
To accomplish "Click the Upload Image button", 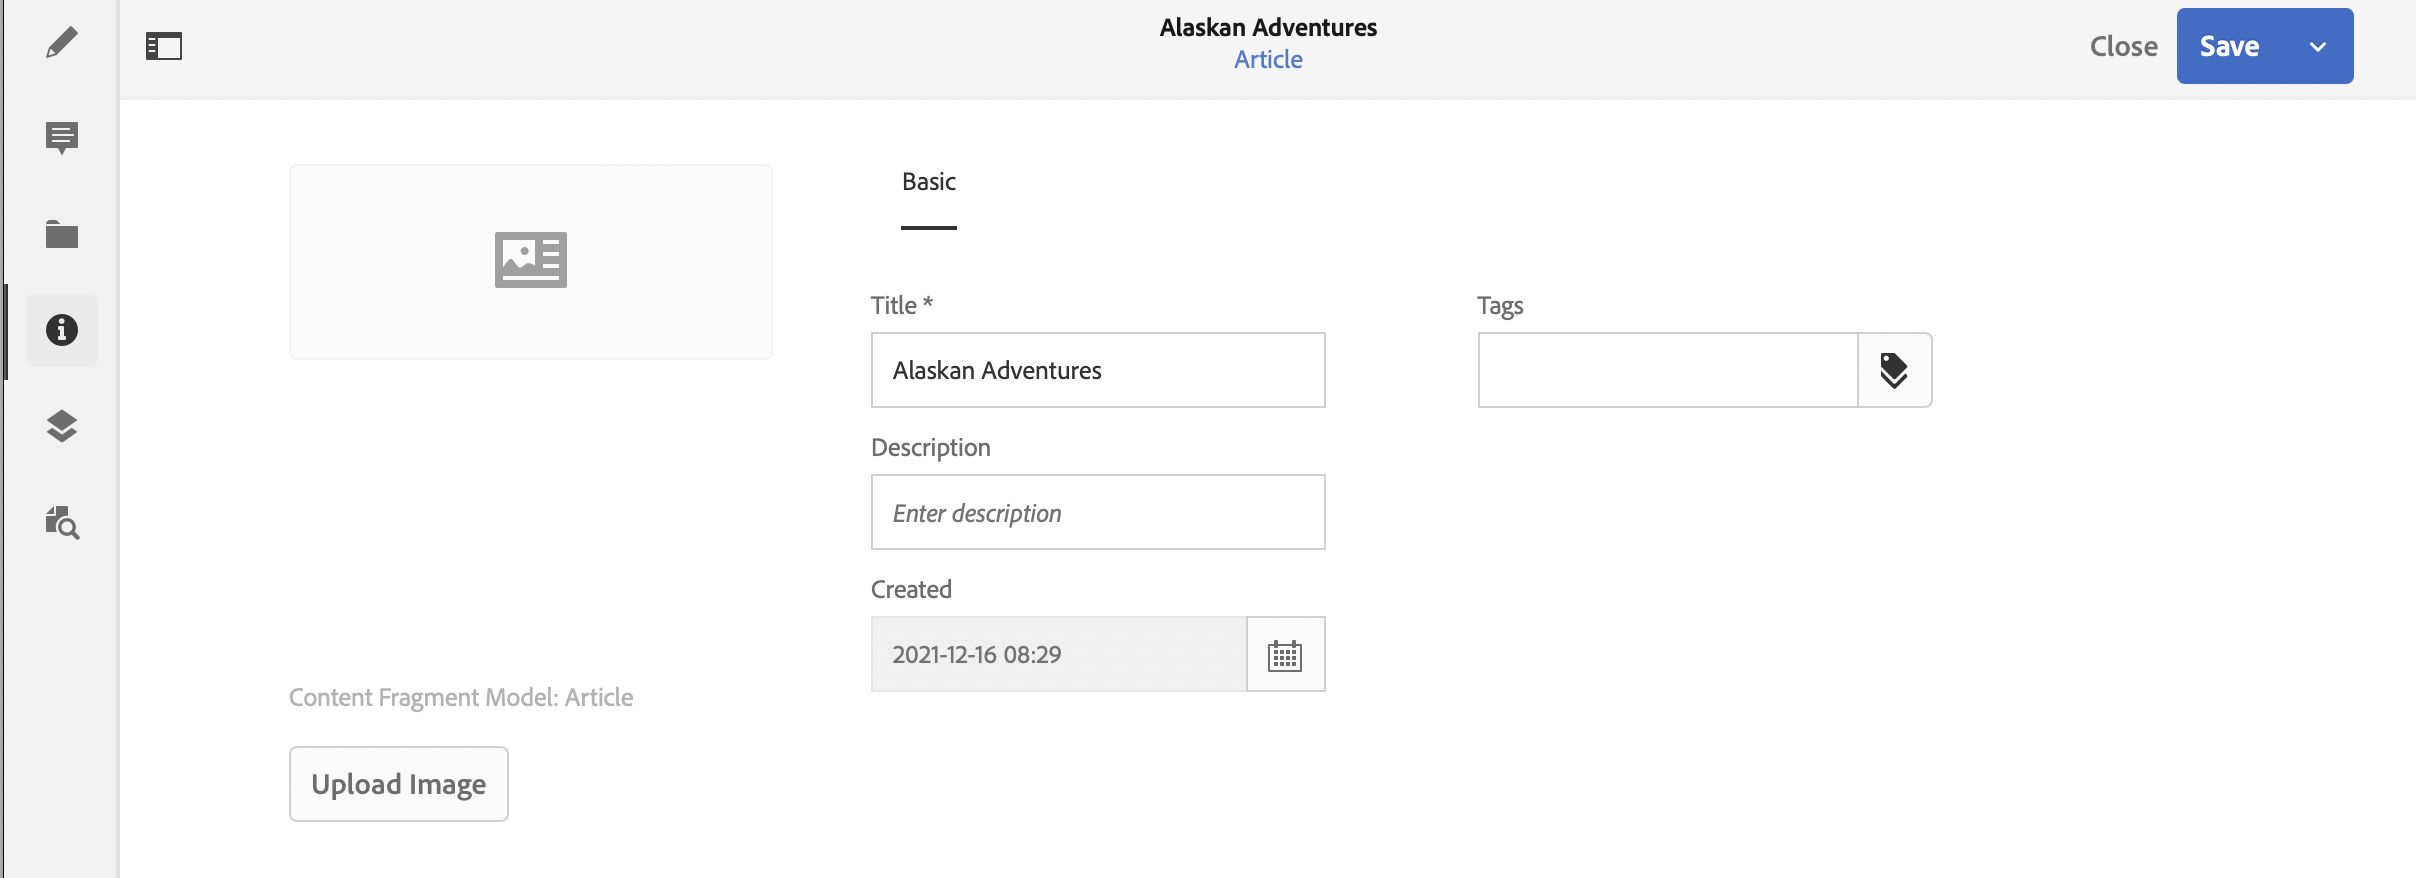I will [399, 784].
